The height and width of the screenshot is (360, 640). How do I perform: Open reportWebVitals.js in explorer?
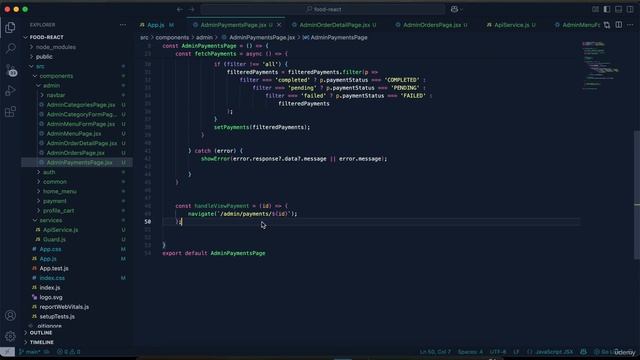pyautogui.click(x=64, y=307)
